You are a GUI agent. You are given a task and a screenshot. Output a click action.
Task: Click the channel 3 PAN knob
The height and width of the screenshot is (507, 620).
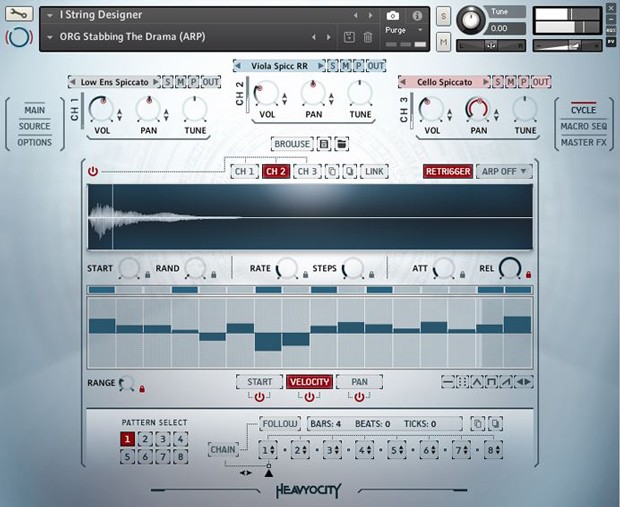pyautogui.click(x=478, y=109)
